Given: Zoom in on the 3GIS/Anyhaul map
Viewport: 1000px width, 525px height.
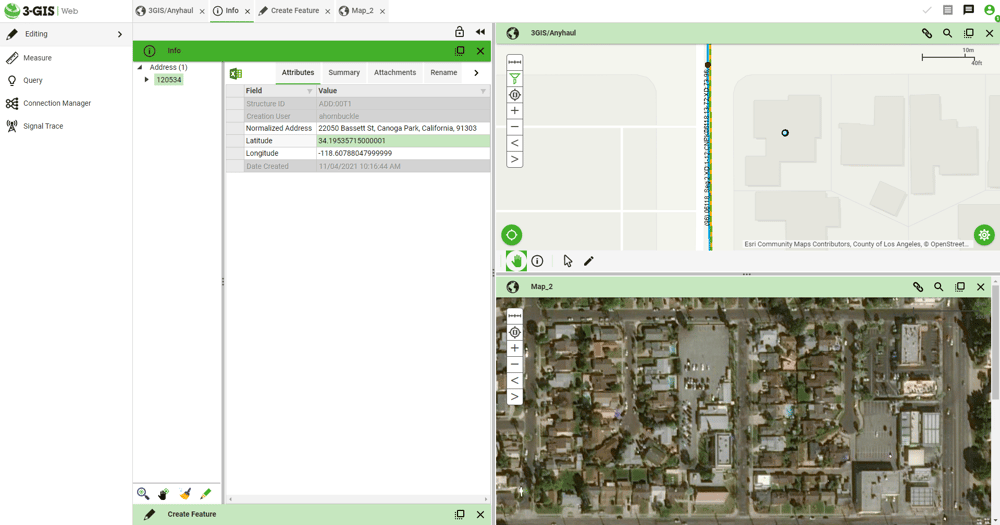Looking at the screenshot, I should tap(515, 111).
